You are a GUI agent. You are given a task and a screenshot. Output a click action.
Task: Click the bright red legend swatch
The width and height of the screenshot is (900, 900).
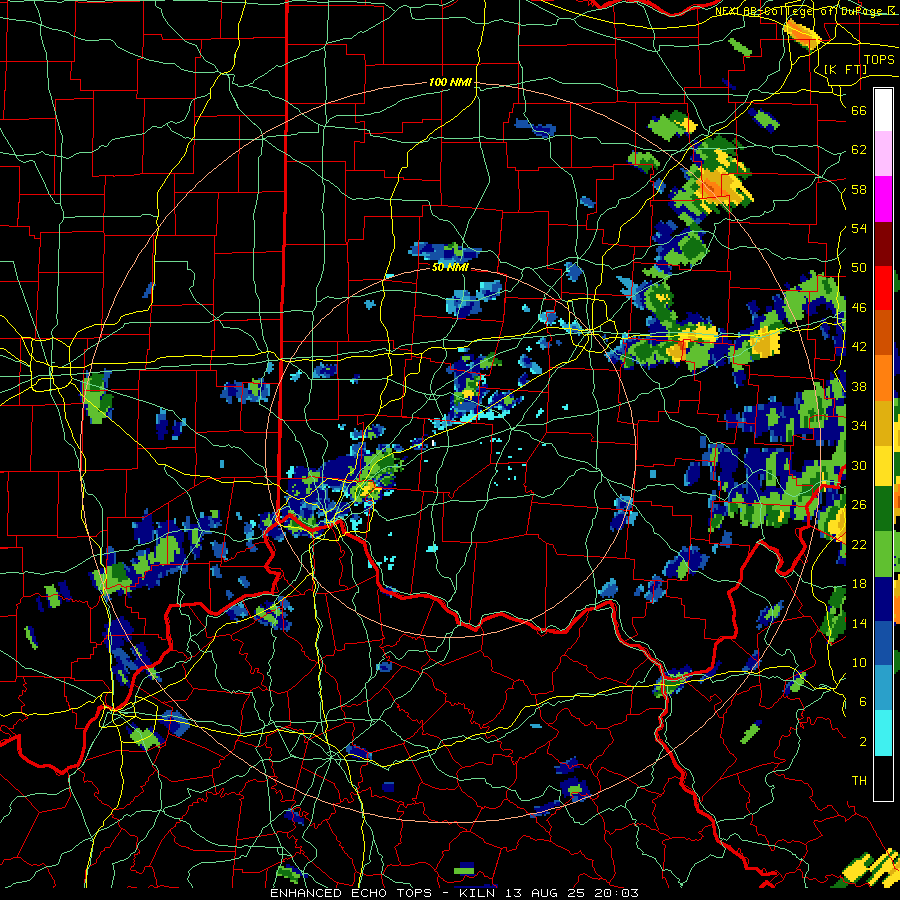coord(883,288)
